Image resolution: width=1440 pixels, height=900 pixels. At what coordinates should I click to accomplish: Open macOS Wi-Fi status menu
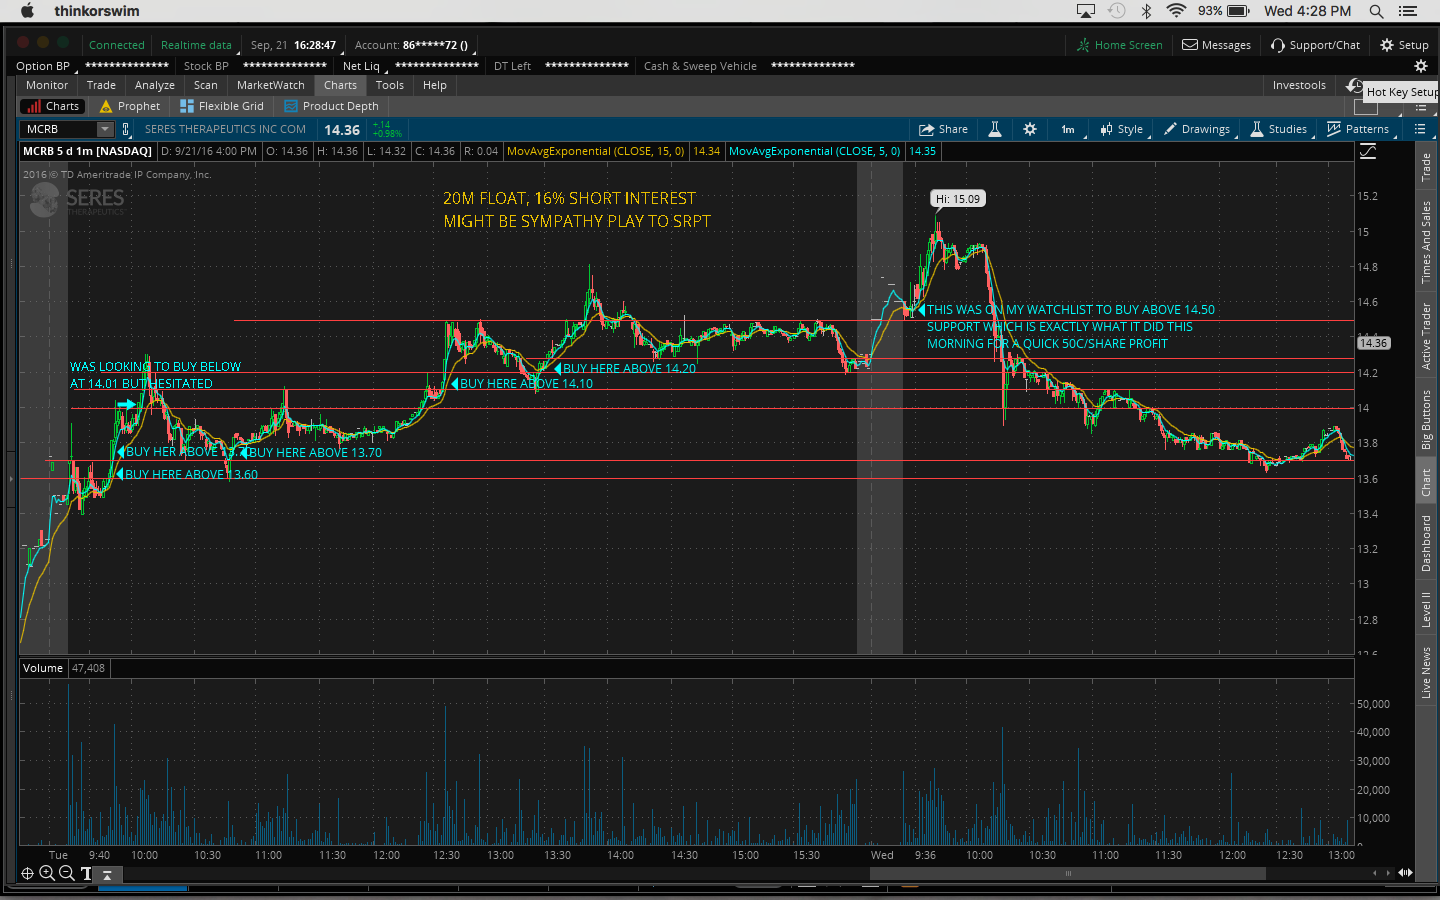tap(1176, 11)
